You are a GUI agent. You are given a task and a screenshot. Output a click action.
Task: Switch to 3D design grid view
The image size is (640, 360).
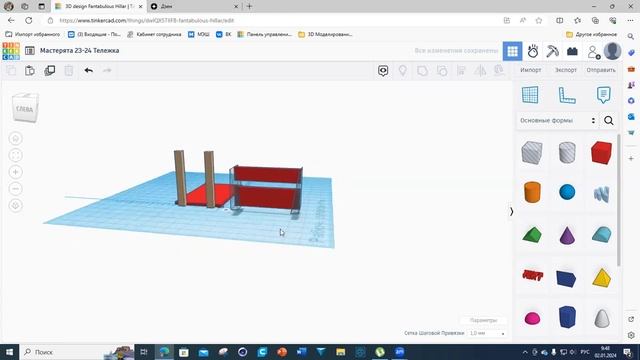[512, 51]
